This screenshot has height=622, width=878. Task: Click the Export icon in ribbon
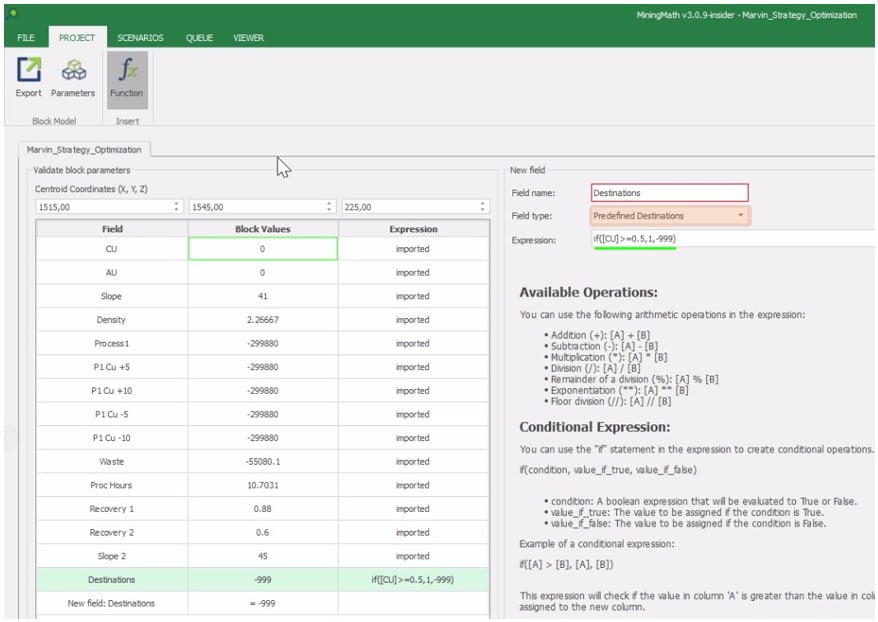[29, 71]
